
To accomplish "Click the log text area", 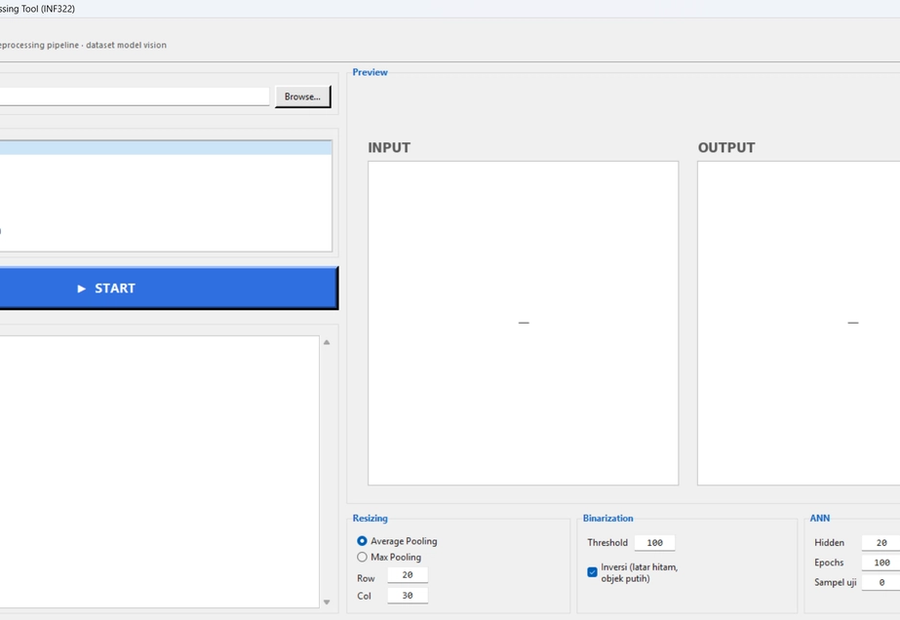I will [160, 471].
